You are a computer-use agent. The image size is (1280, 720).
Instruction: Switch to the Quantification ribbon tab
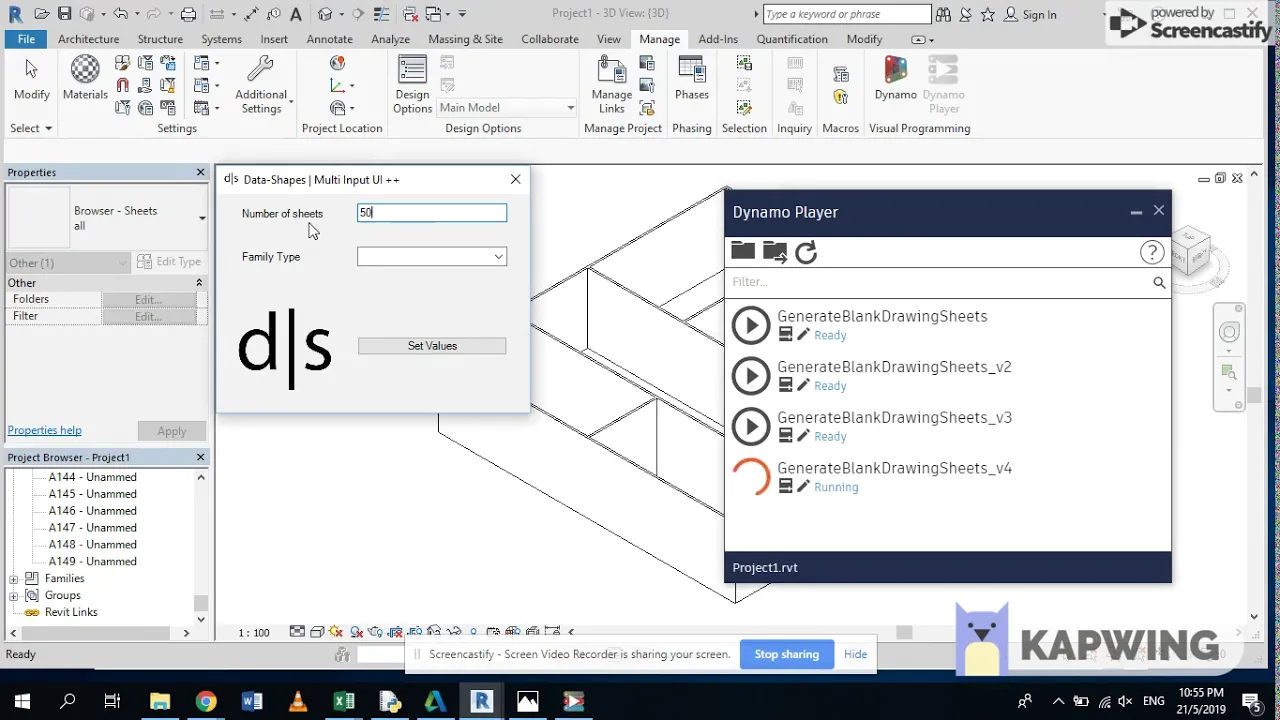[x=791, y=39]
